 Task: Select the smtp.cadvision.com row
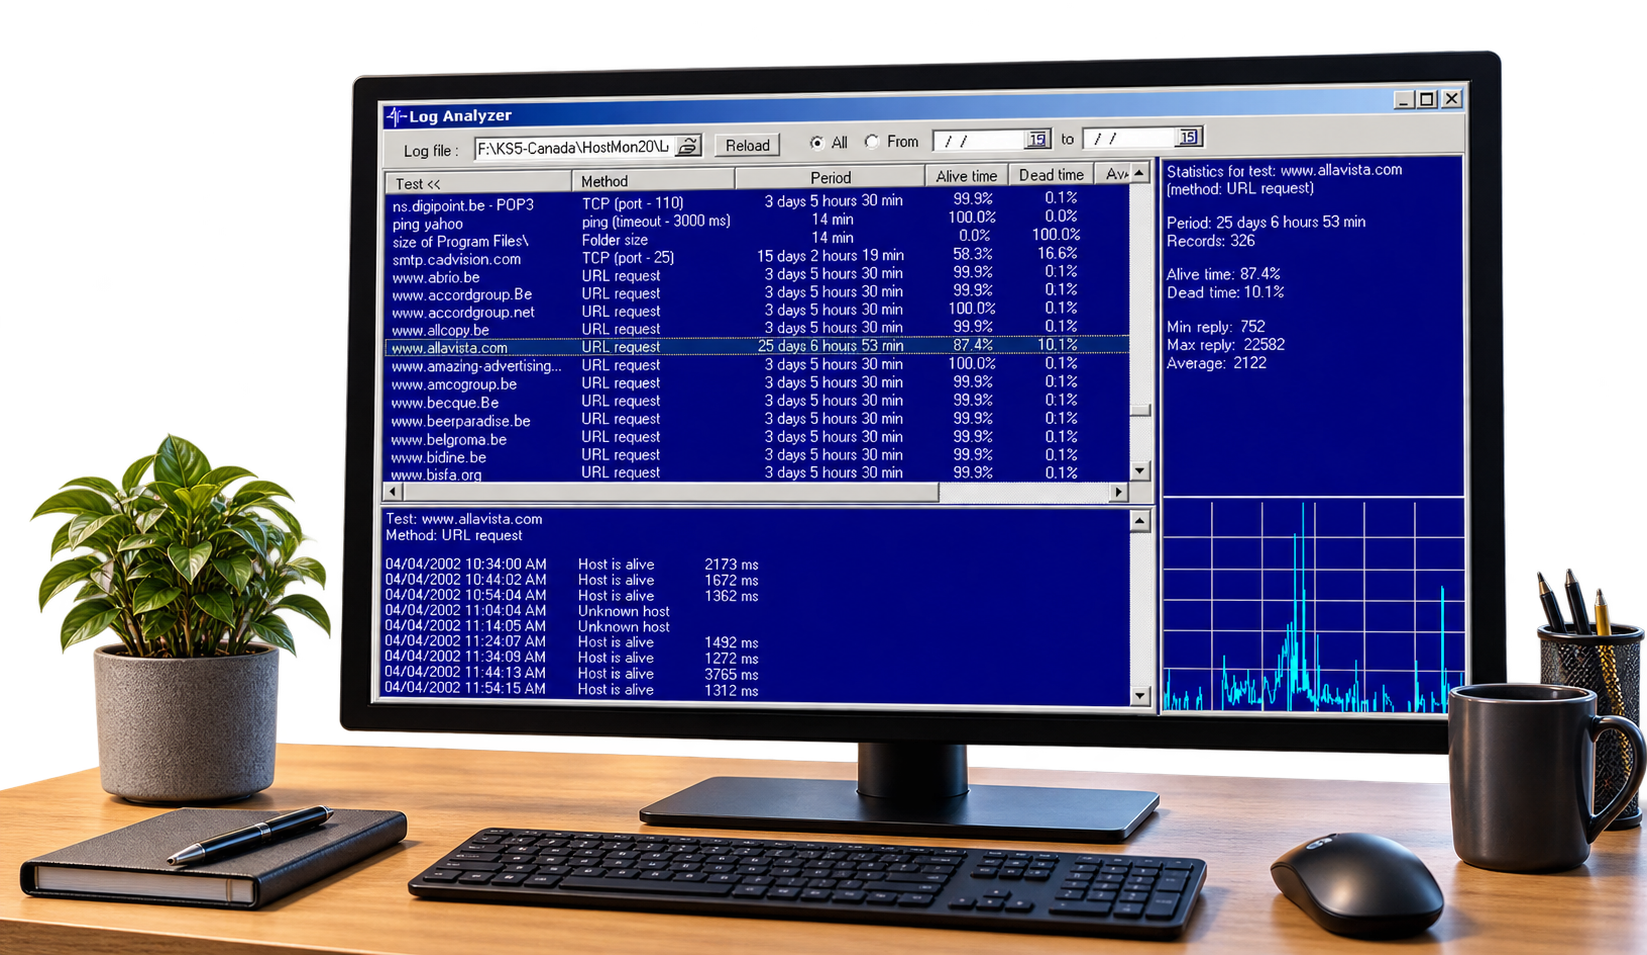(x=757, y=257)
